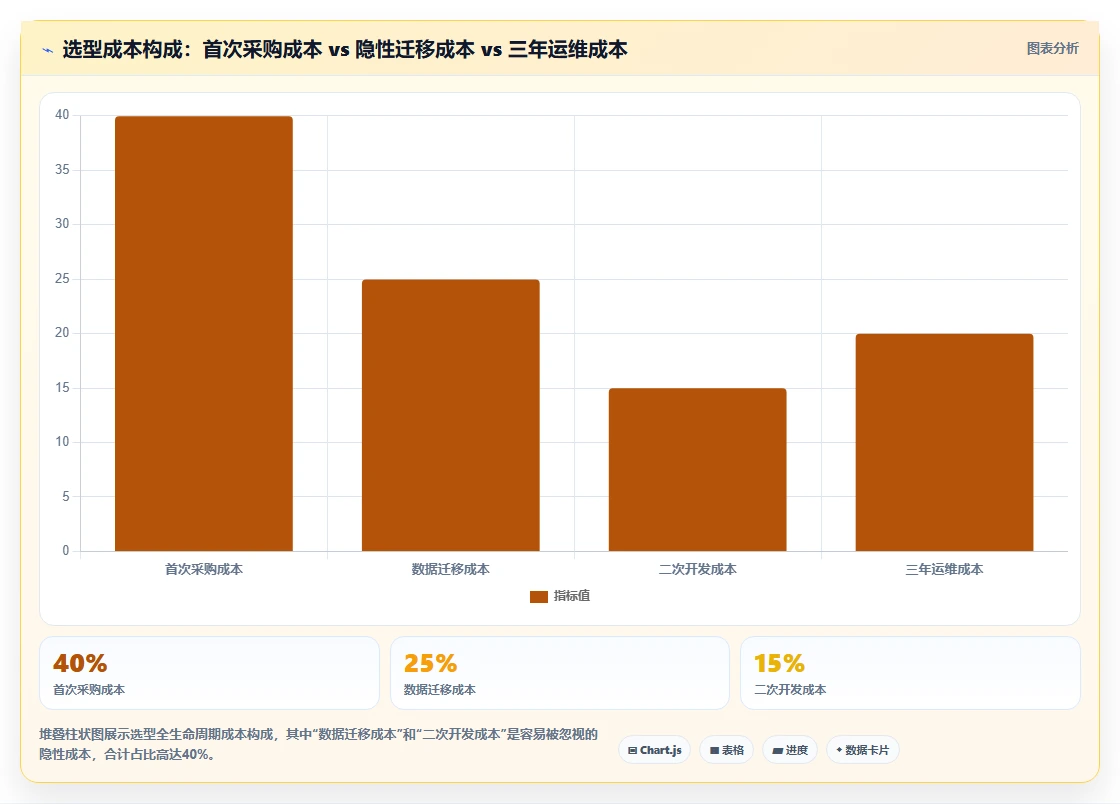Toggle the 指标值 legend color swatch

[x=539, y=596]
